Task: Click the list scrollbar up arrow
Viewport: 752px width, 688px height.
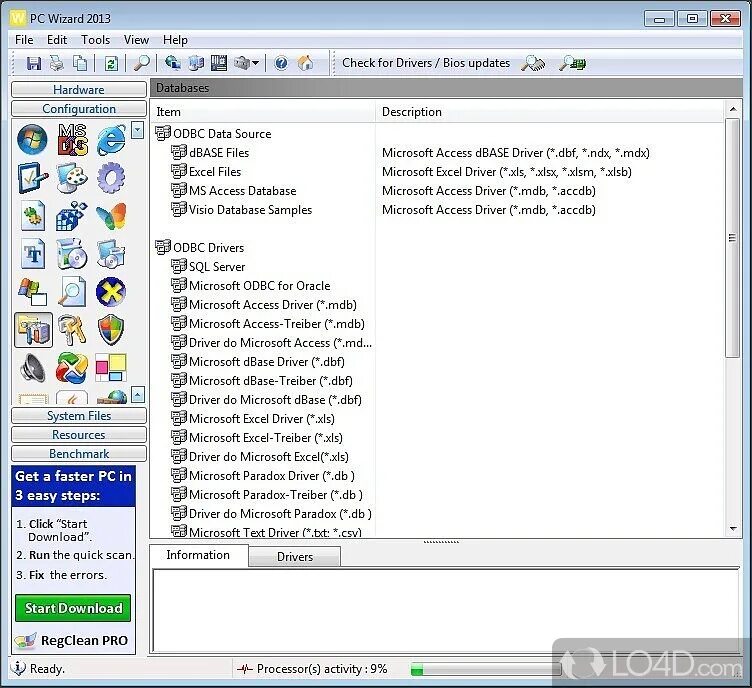Action: (x=733, y=109)
